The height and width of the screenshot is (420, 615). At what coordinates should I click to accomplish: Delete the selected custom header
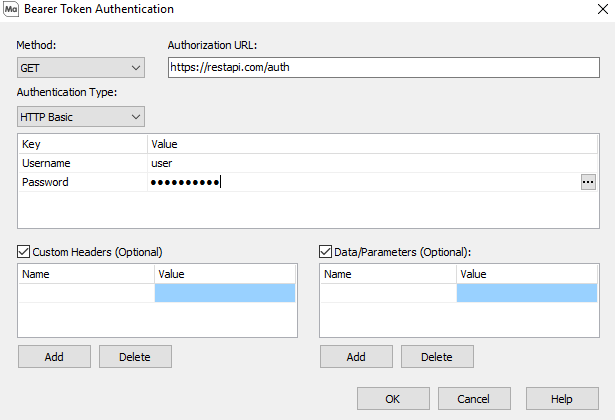[x=135, y=357]
